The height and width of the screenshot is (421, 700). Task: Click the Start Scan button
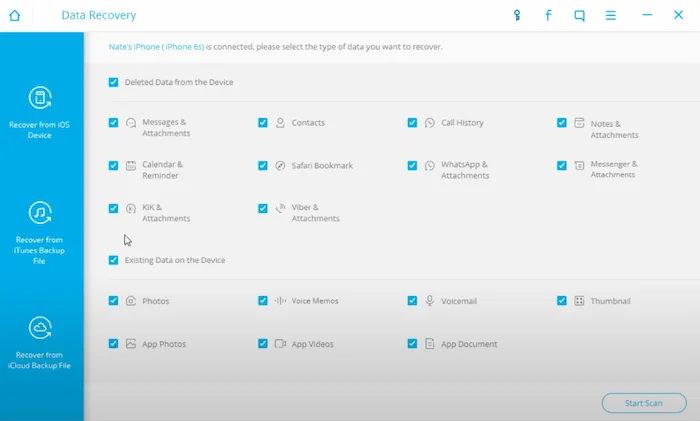(x=644, y=403)
